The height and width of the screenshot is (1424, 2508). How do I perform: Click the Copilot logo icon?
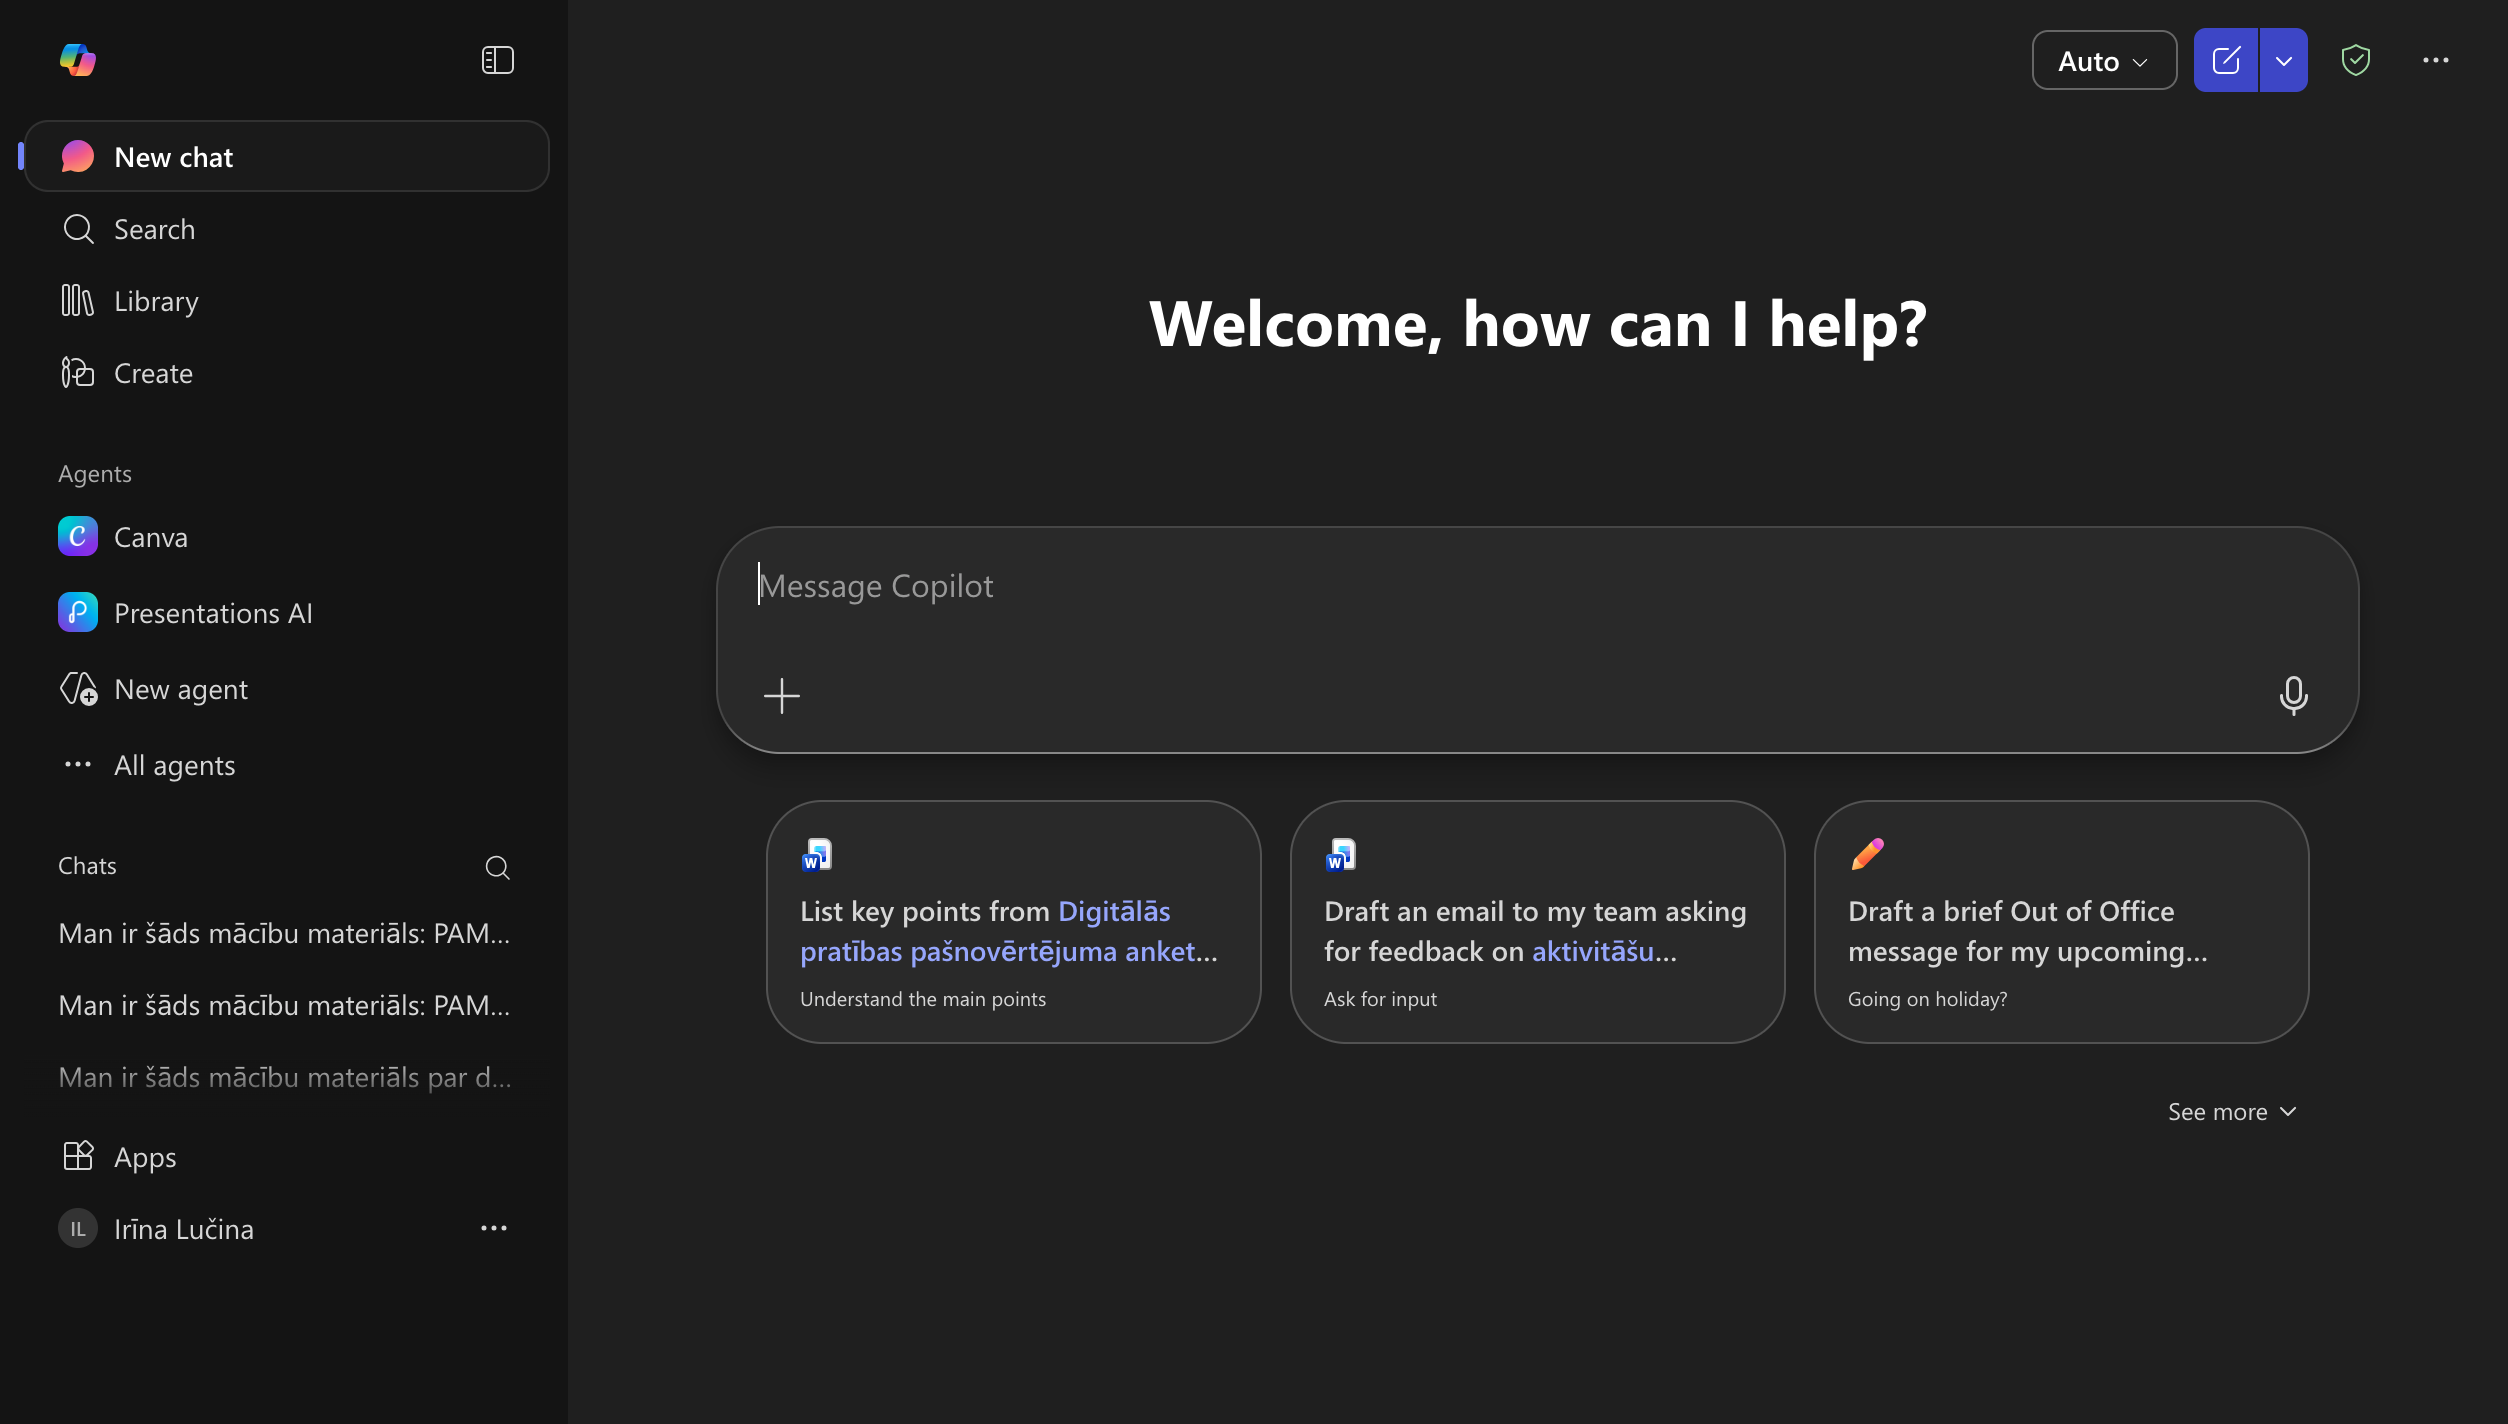pos(78,60)
